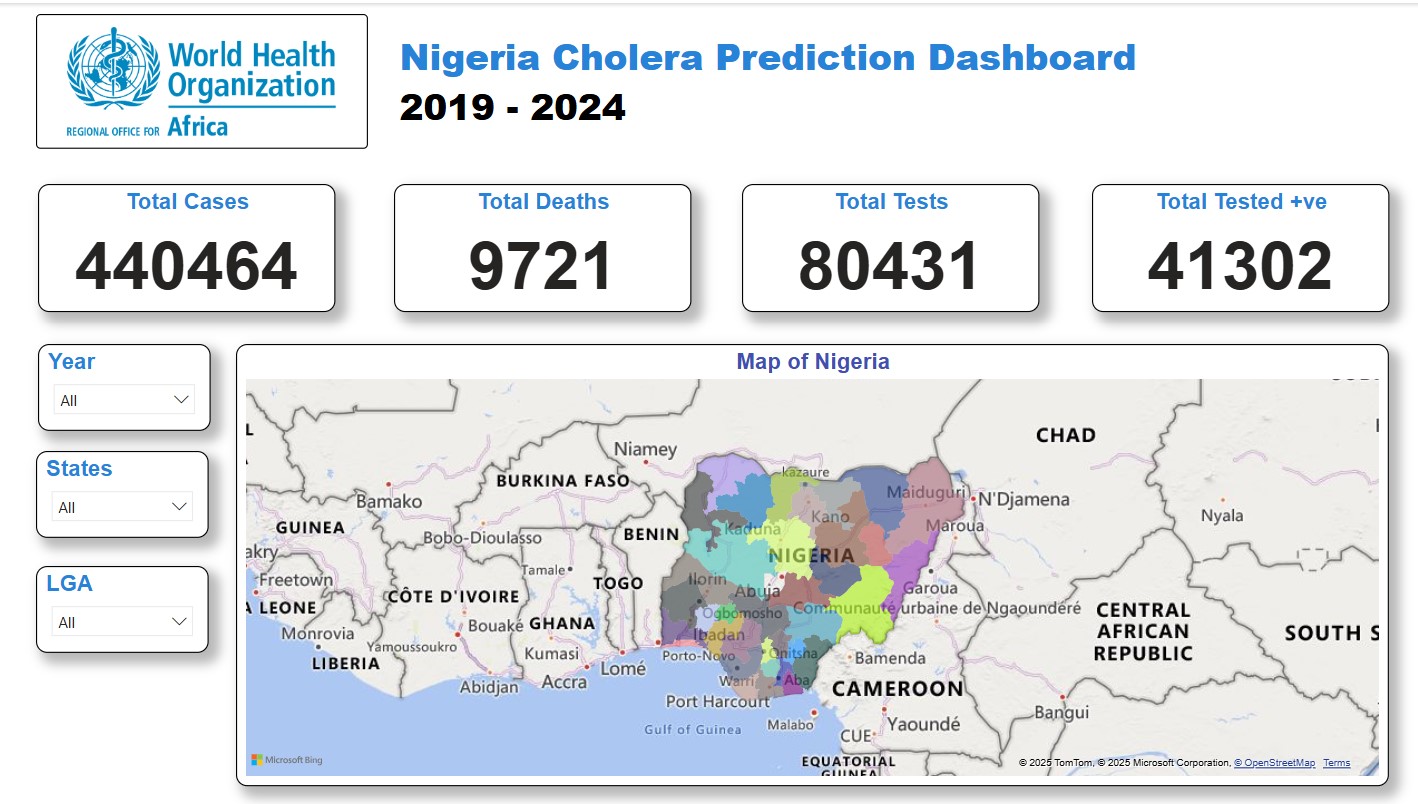Expand the Year dropdown chevron
This screenshot has width=1418, height=804.
[x=181, y=400]
